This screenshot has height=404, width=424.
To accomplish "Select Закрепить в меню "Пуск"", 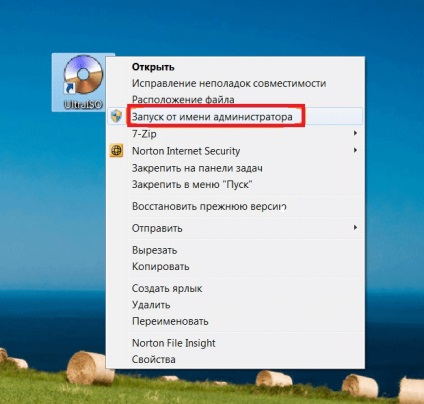I will pyautogui.click(x=192, y=184).
